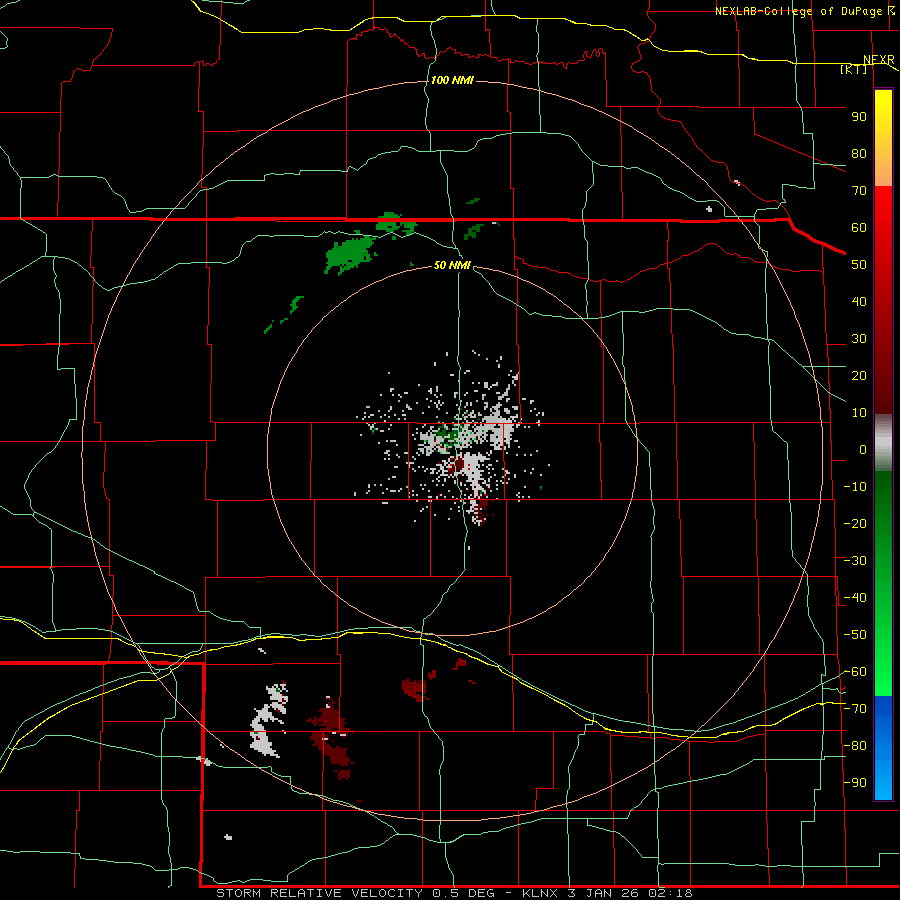Image resolution: width=900 pixels, height=900 pixels.
Task: Click the -80 knot scale label
Action: pos(855,746)
